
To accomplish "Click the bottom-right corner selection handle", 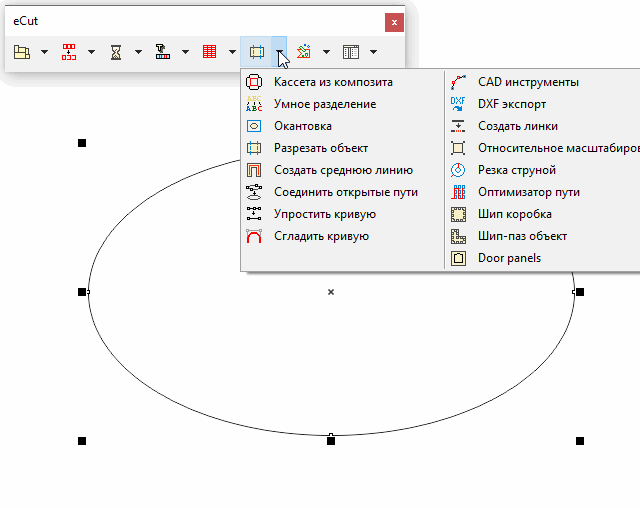I will click(580, 441).
